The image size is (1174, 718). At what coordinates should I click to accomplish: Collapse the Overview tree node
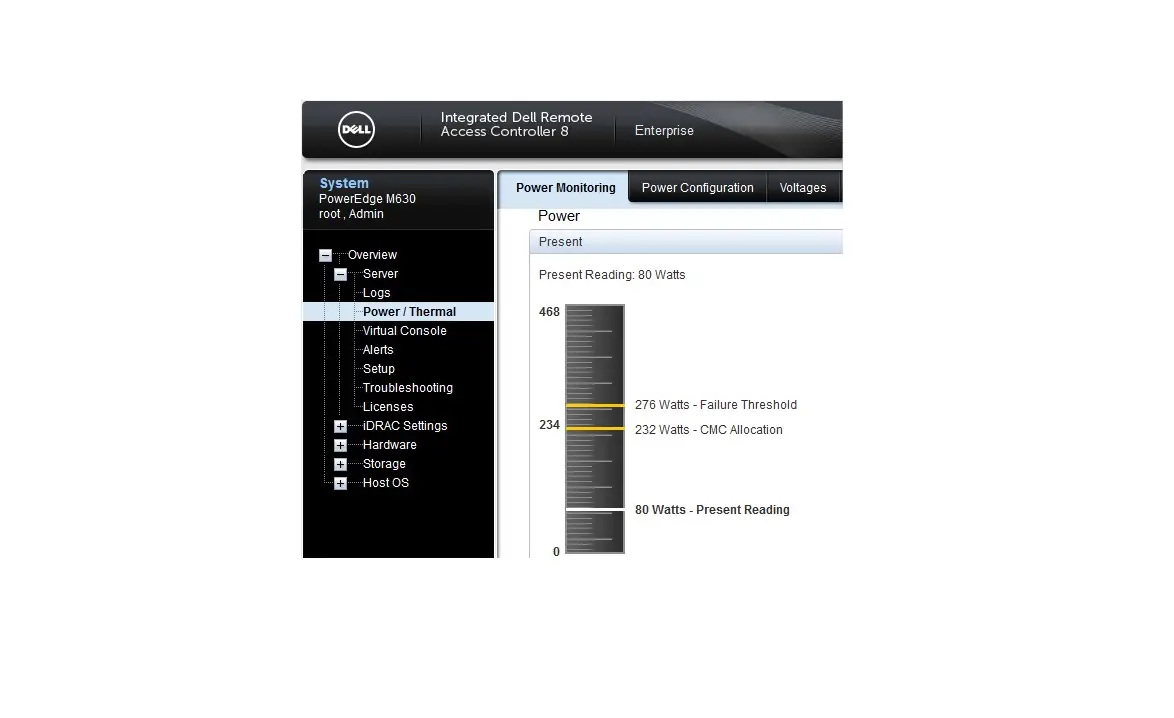point(325,255)
